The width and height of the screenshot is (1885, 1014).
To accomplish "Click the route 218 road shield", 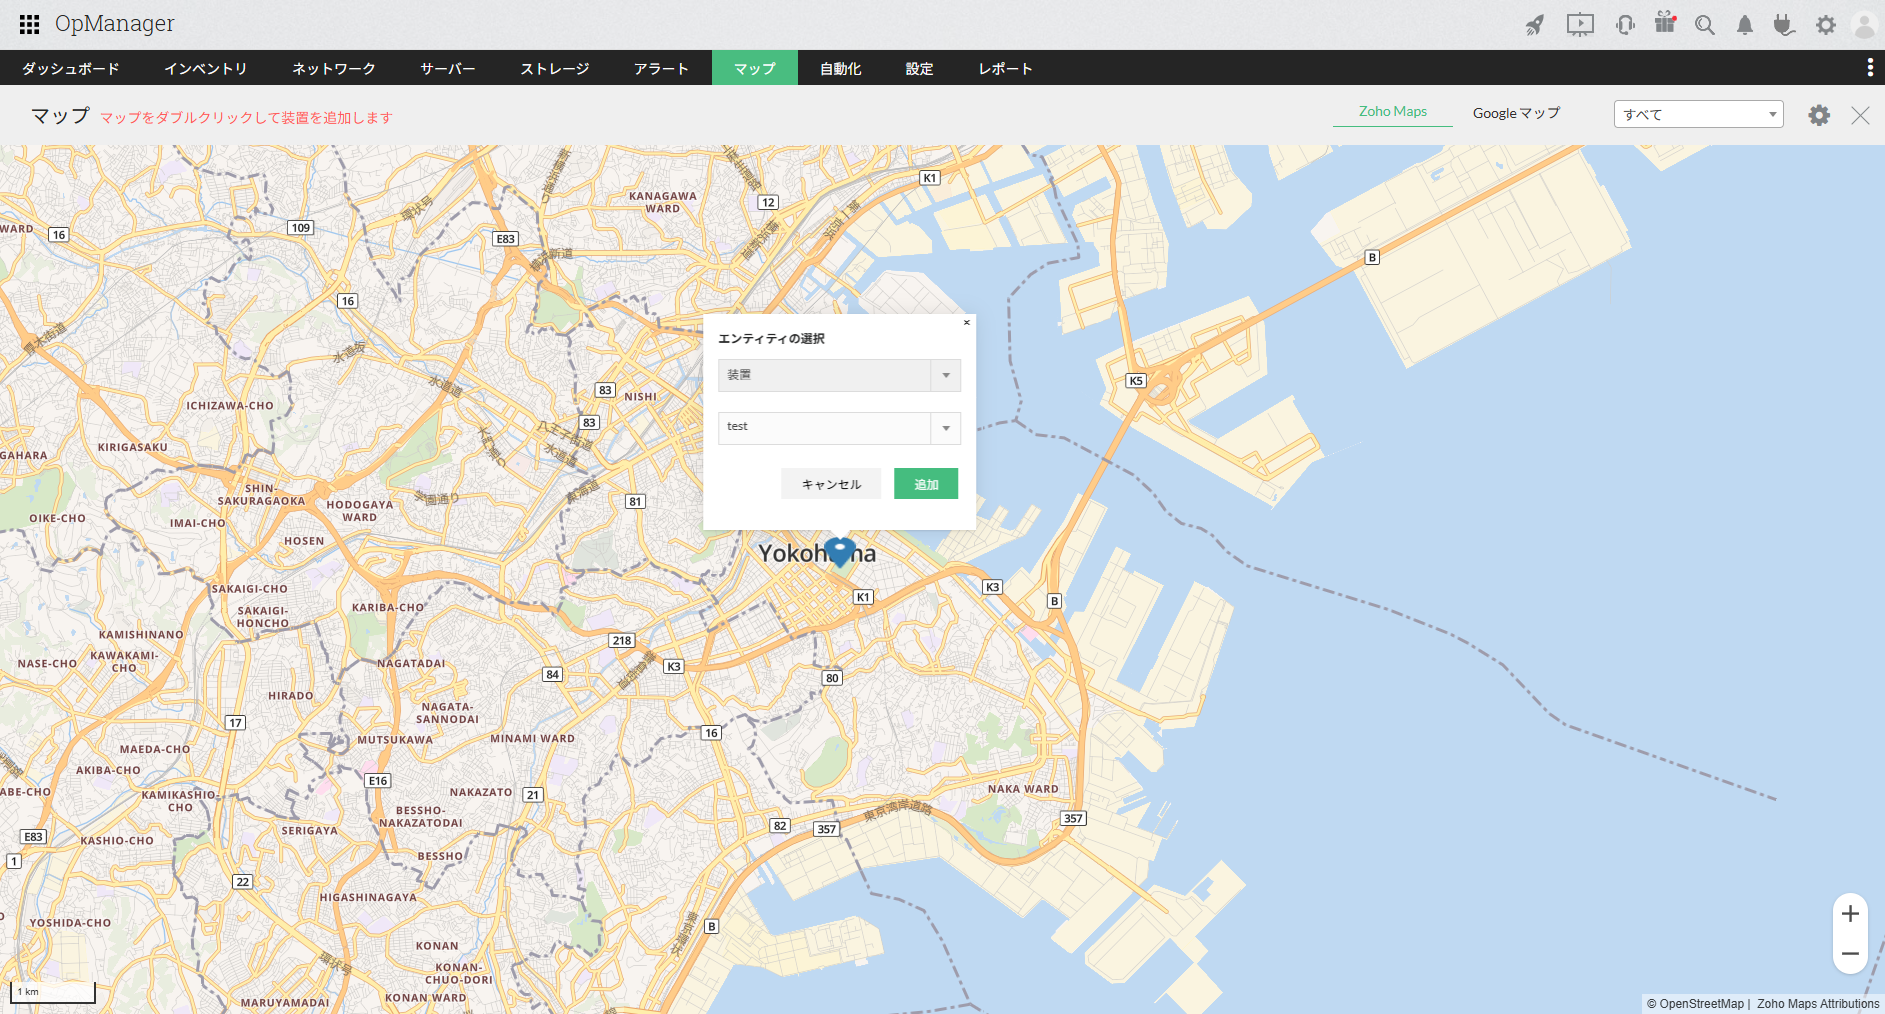I will (622, 640).
